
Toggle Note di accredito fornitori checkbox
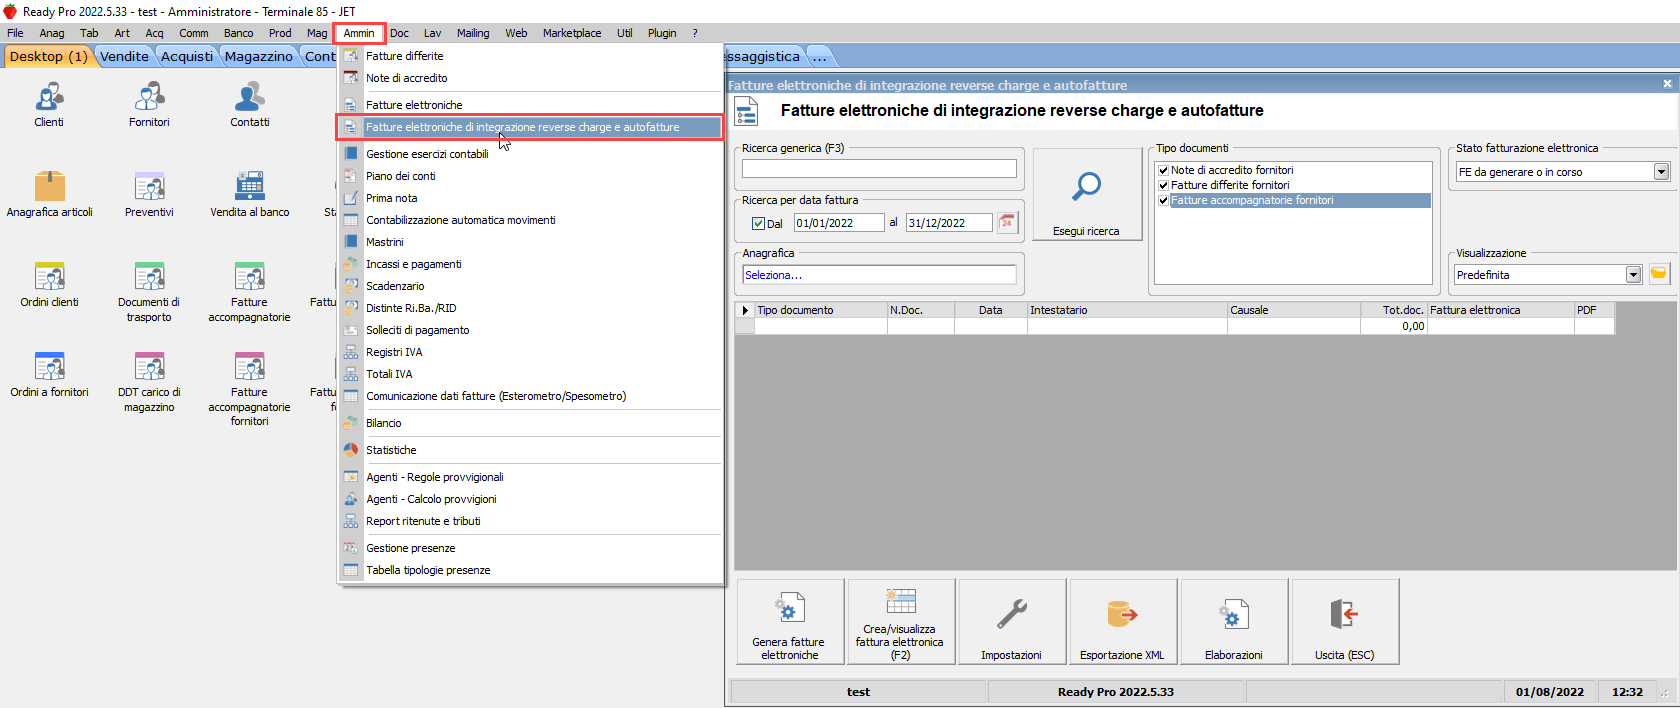tap(1164, 170)
